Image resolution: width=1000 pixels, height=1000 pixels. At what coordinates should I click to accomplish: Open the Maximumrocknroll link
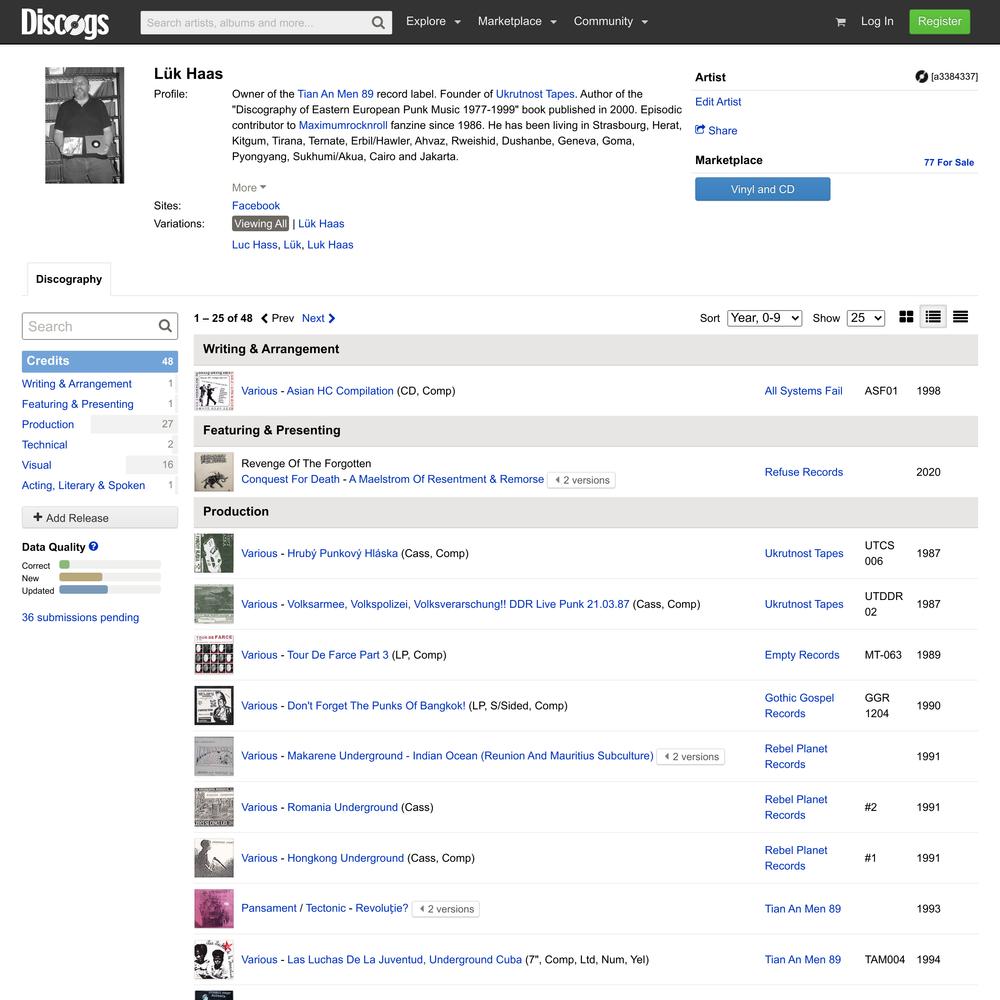point(343,126)
